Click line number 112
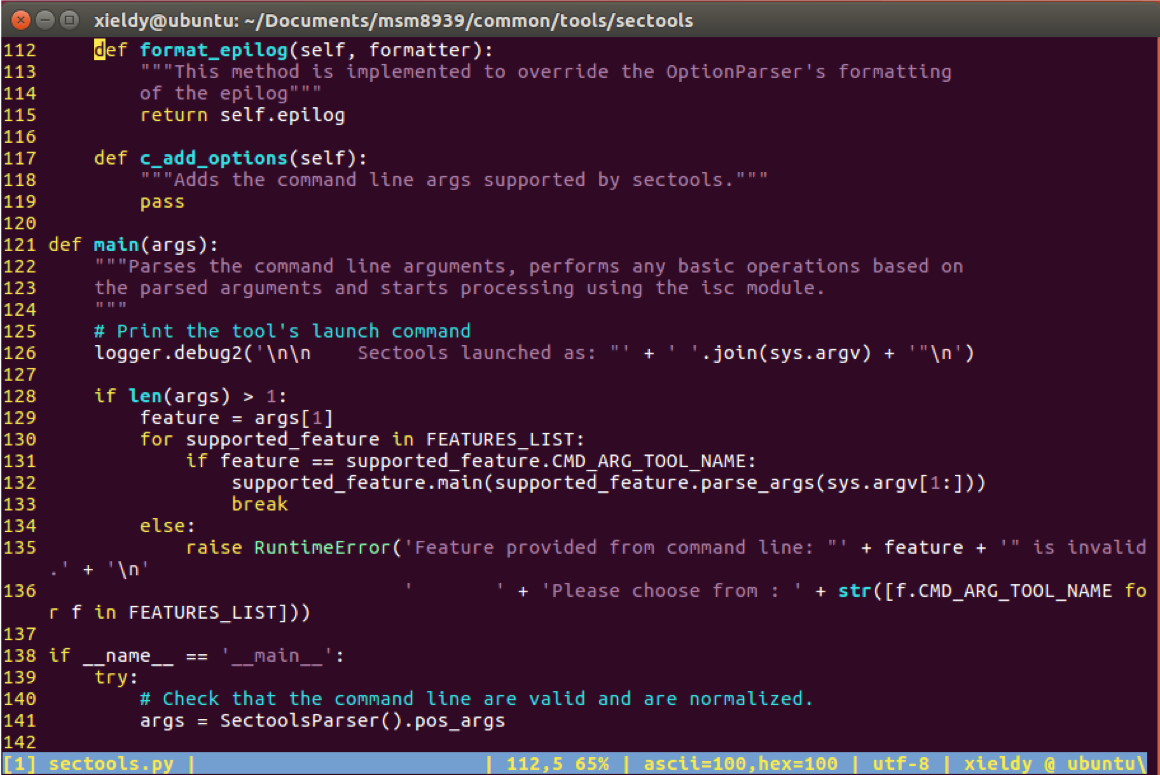 click(x=20, y=50)
